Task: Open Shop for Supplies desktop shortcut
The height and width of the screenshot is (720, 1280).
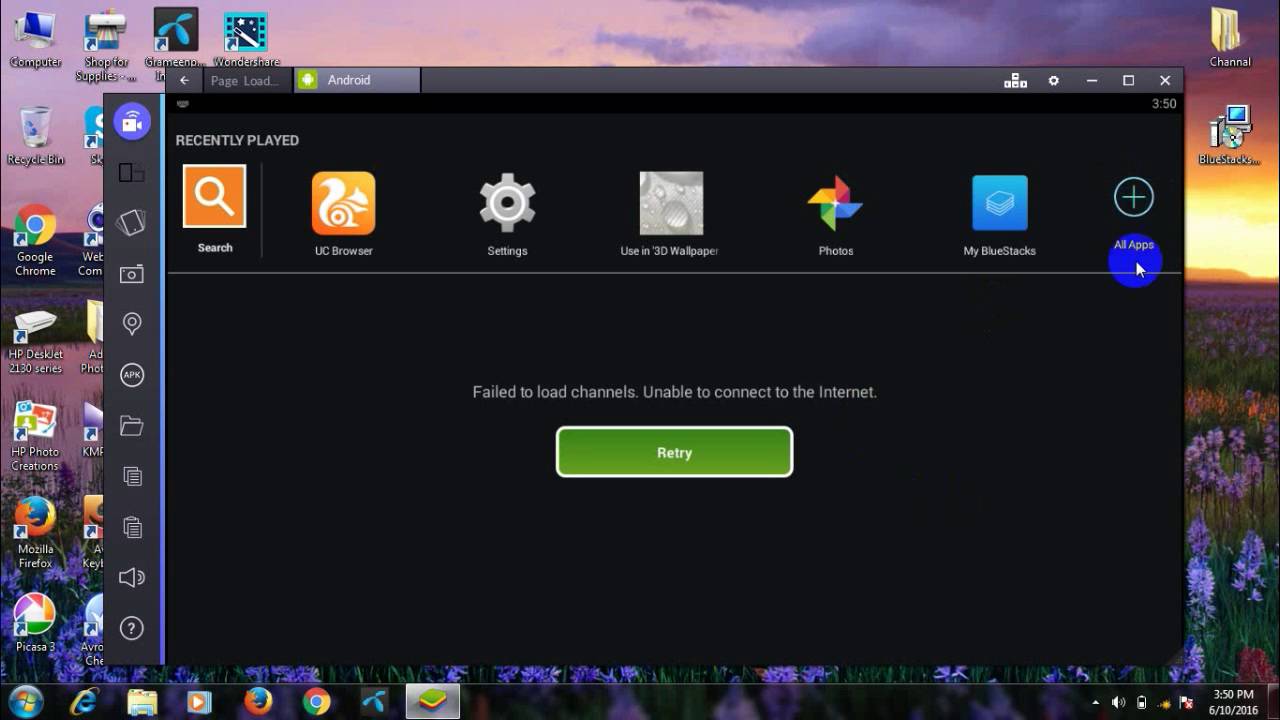Action: (105, 46)
